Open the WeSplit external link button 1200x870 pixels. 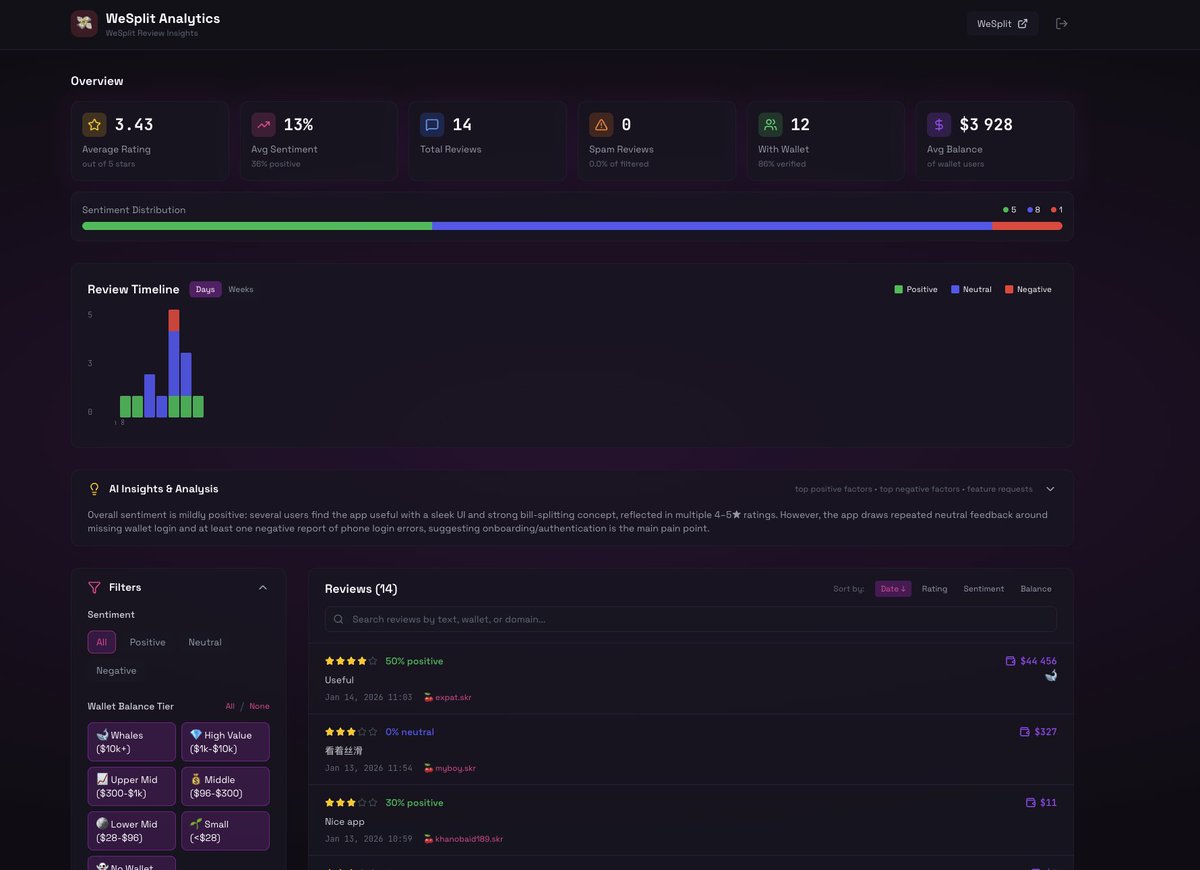tap(1002, 23)
